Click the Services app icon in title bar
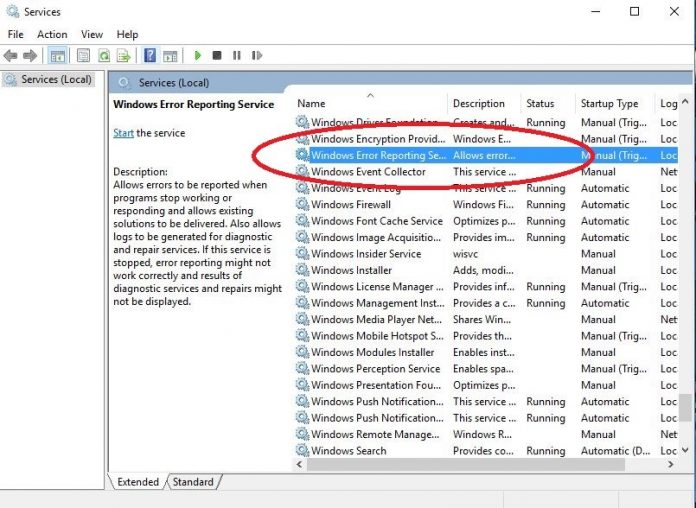 pos(12,12)
